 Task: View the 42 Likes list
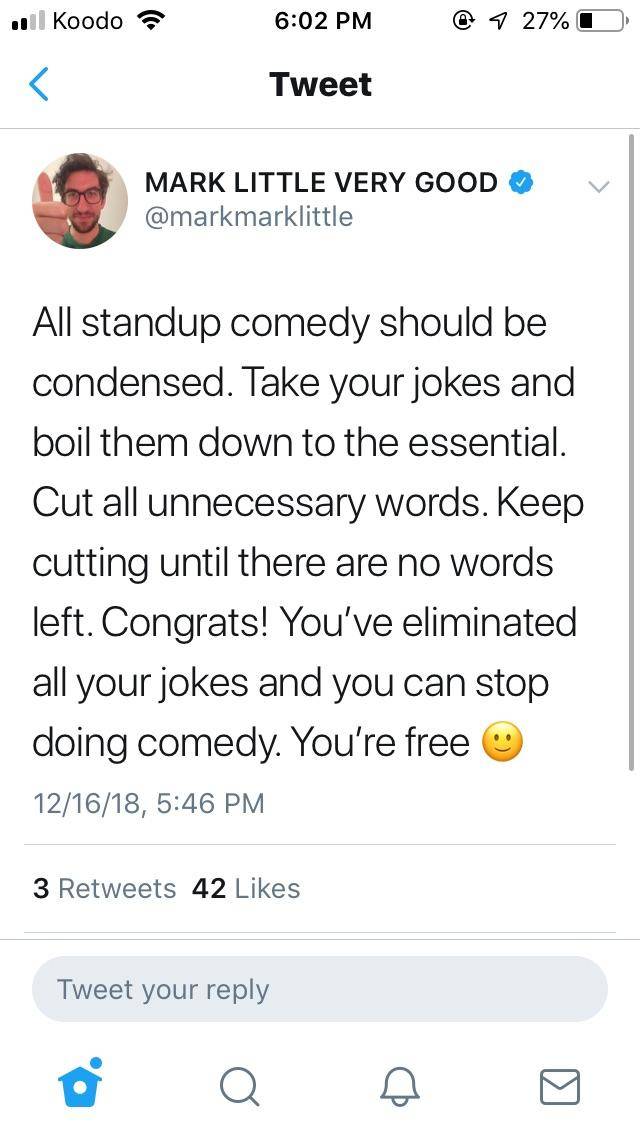pos(246,888)
